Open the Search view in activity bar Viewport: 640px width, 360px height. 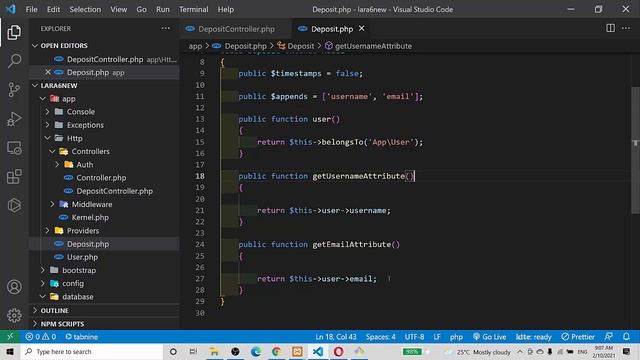coord(14,61)
